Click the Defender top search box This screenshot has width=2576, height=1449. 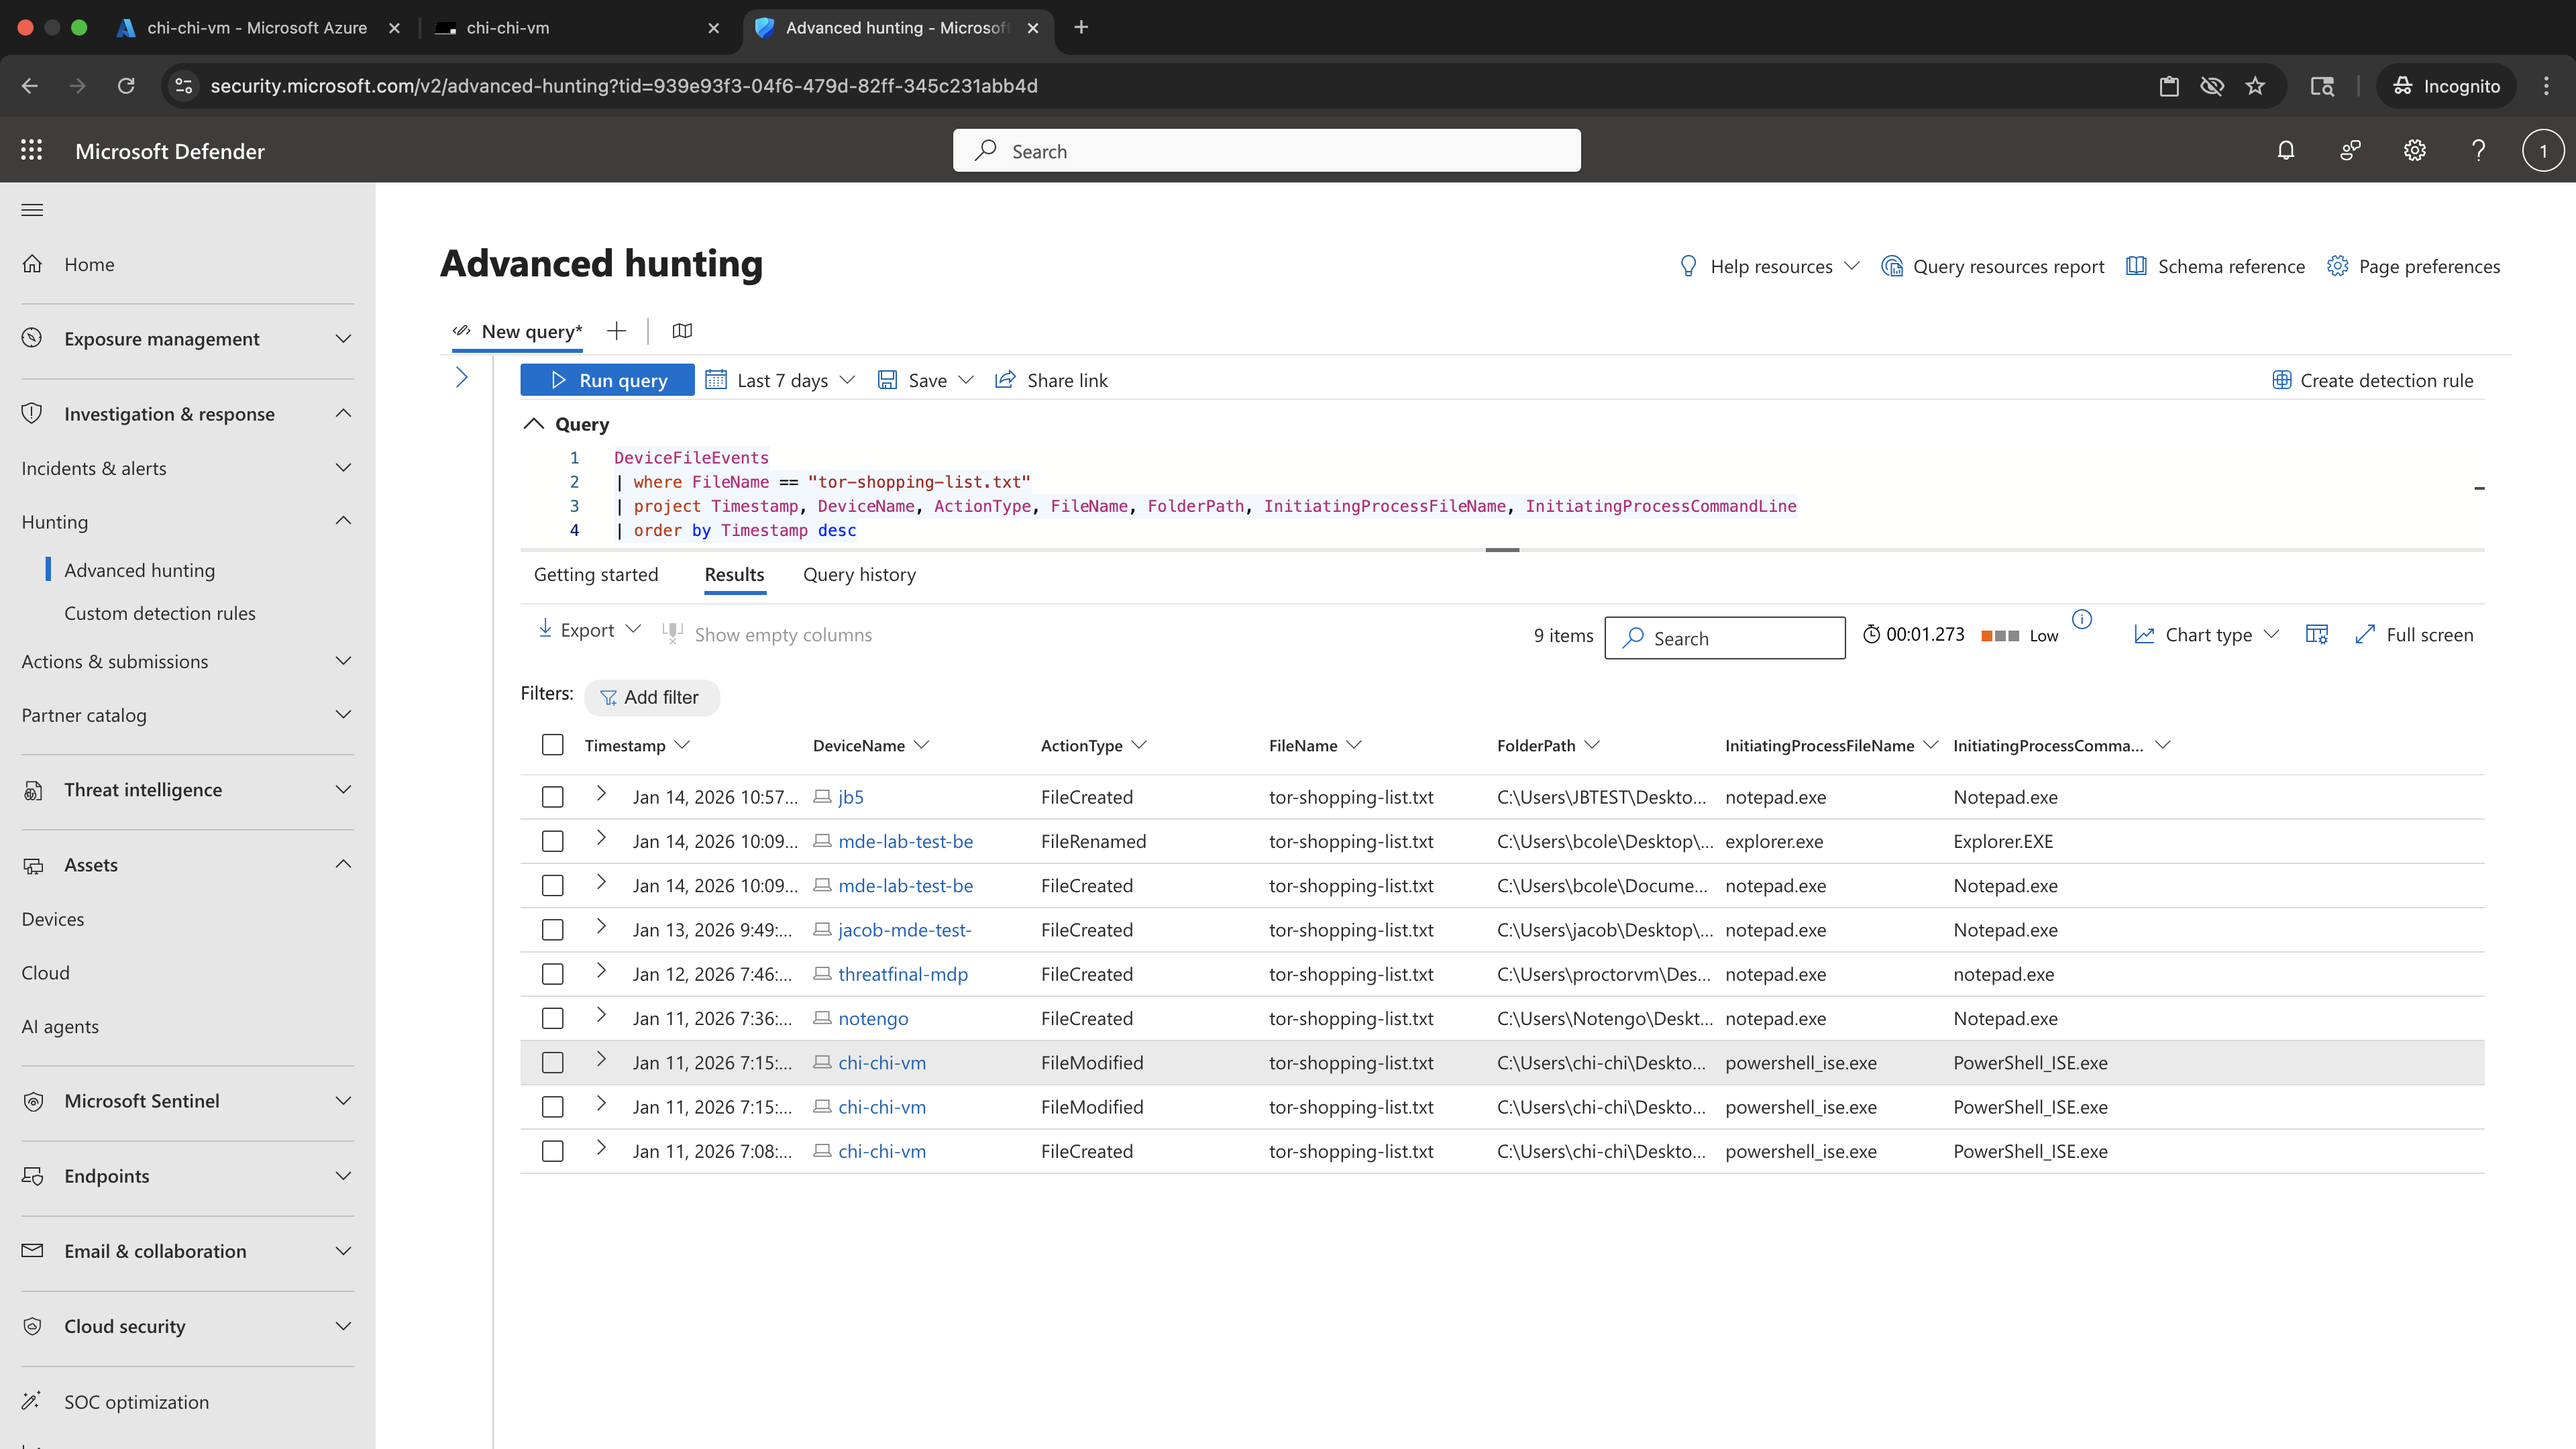pyautogui.click(x=1267, y=150)
